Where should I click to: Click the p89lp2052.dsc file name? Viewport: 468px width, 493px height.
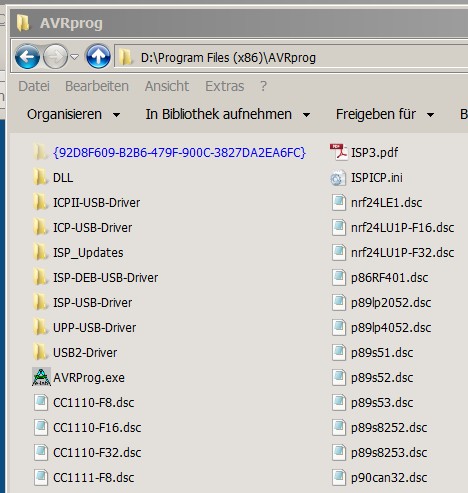click(x=391, y=303)
